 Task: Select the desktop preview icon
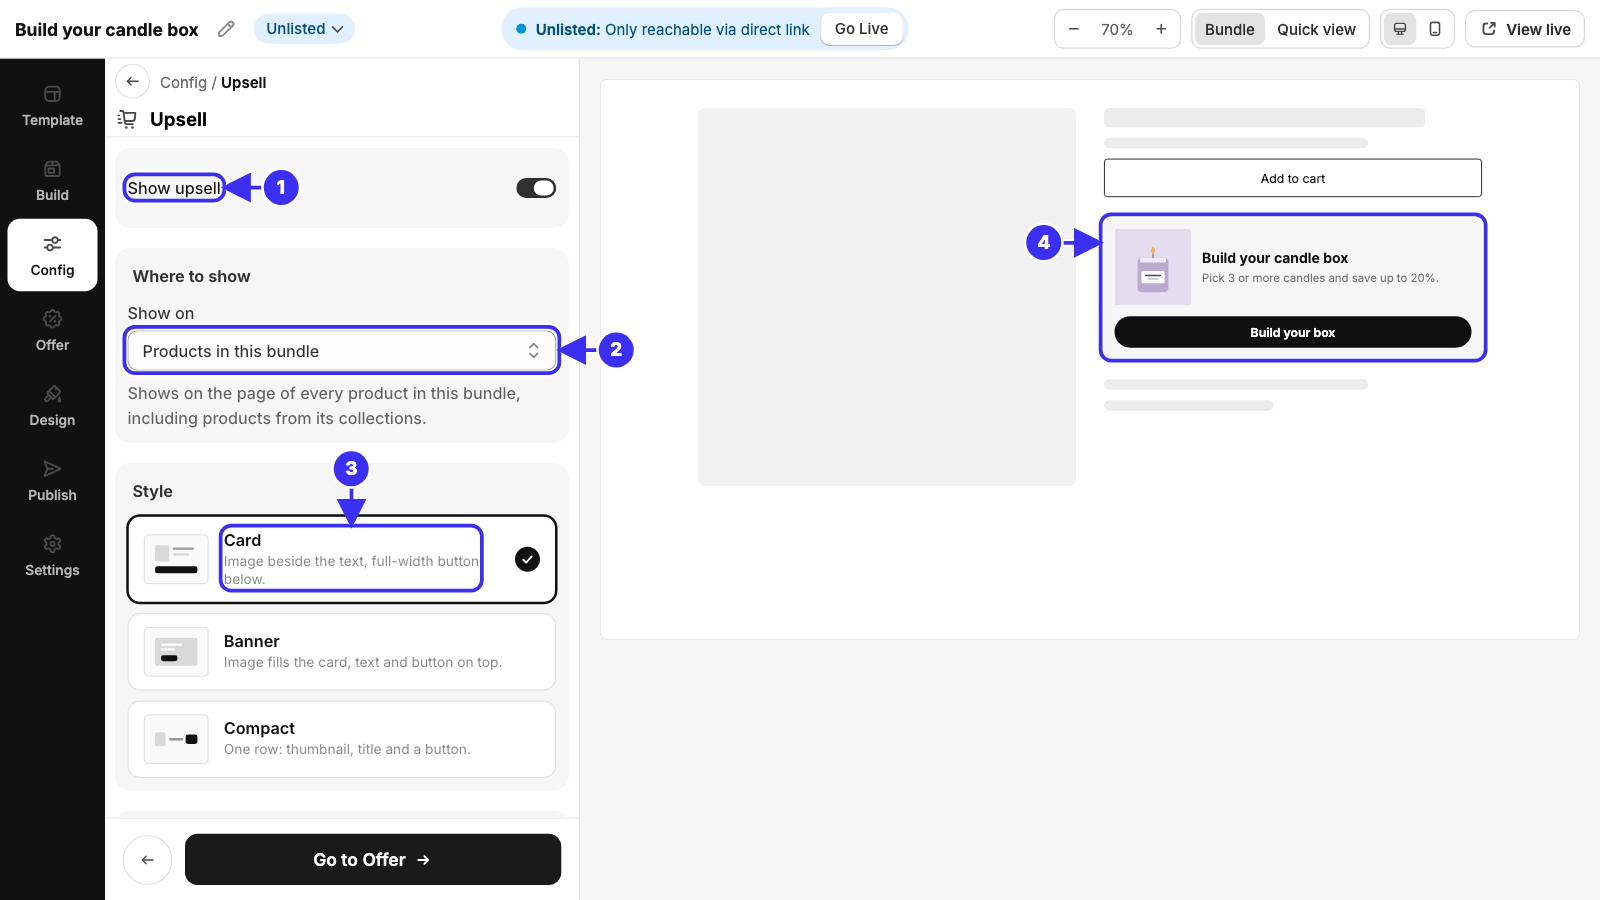[x=1400, y=29]
